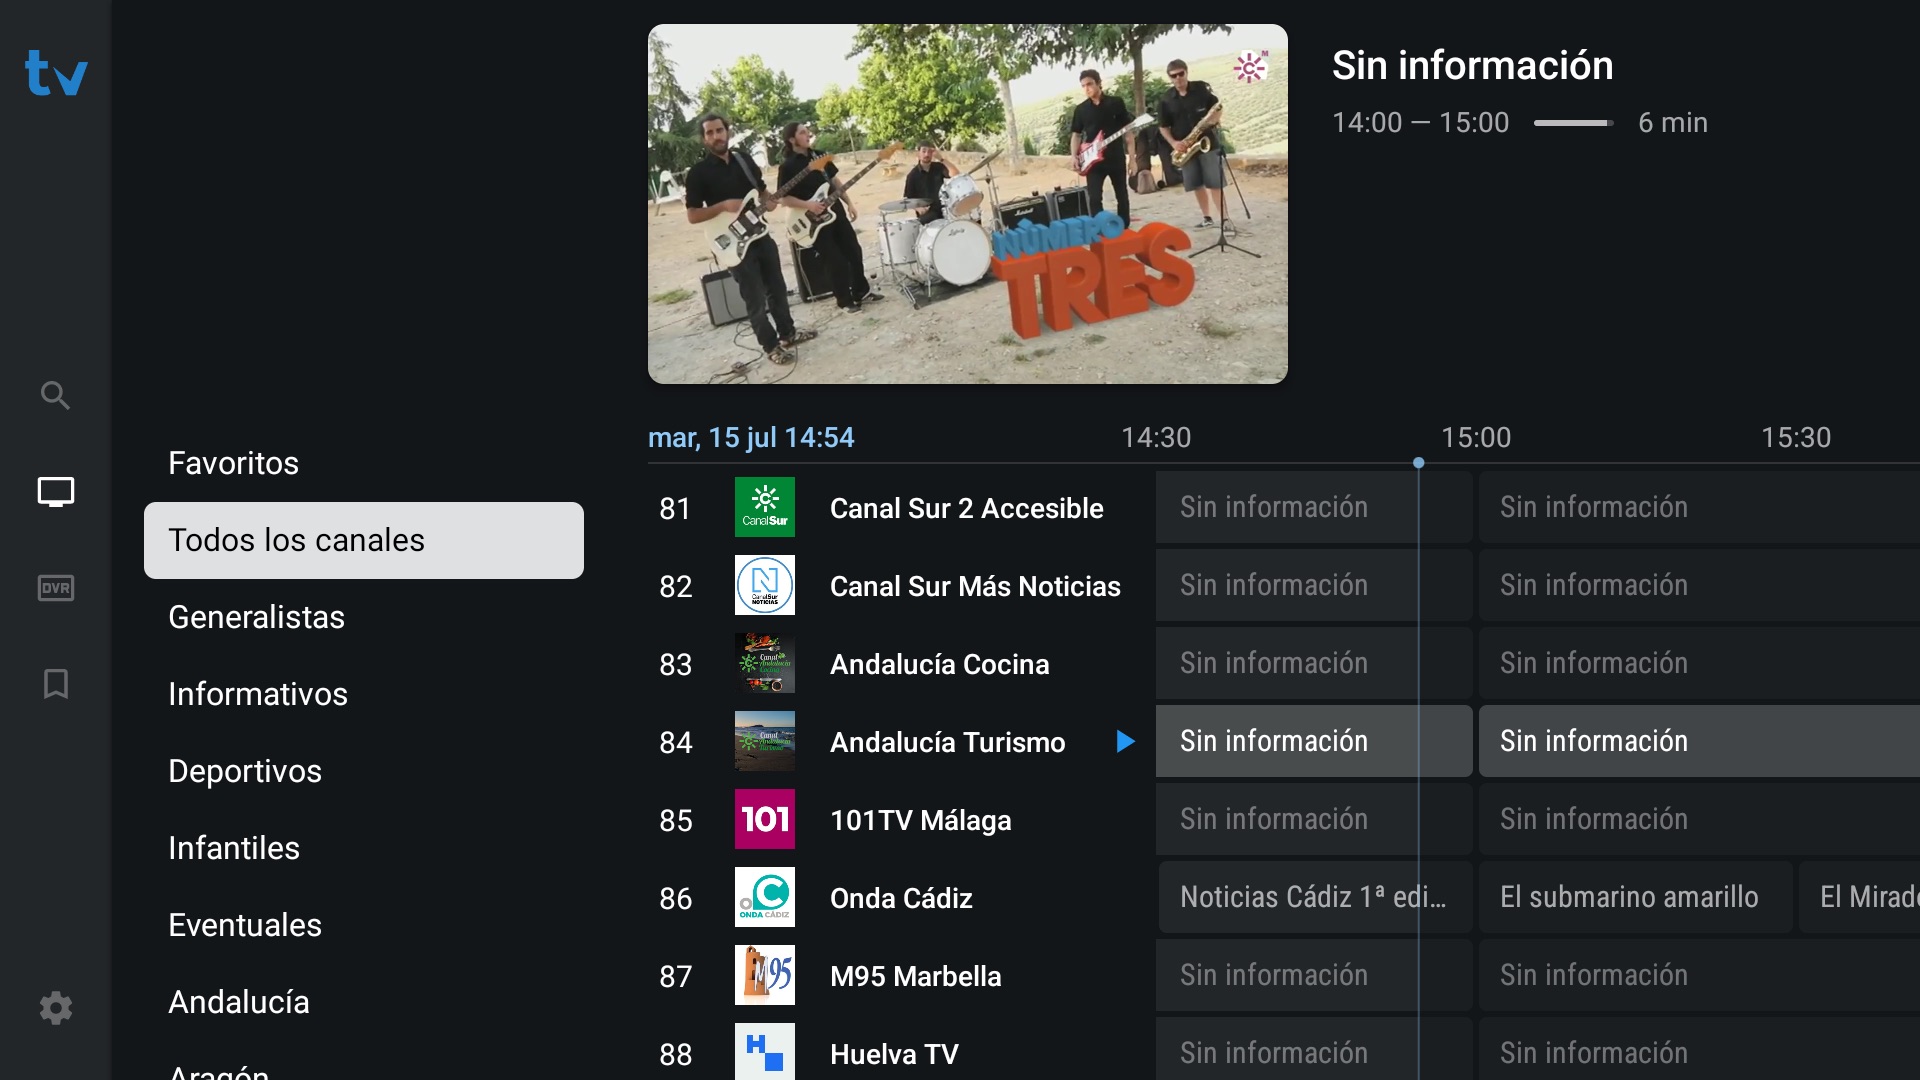Select channel 82 Canal Sur Más Noticias
Screen dimensions: 1920x1080
point(898,586)
